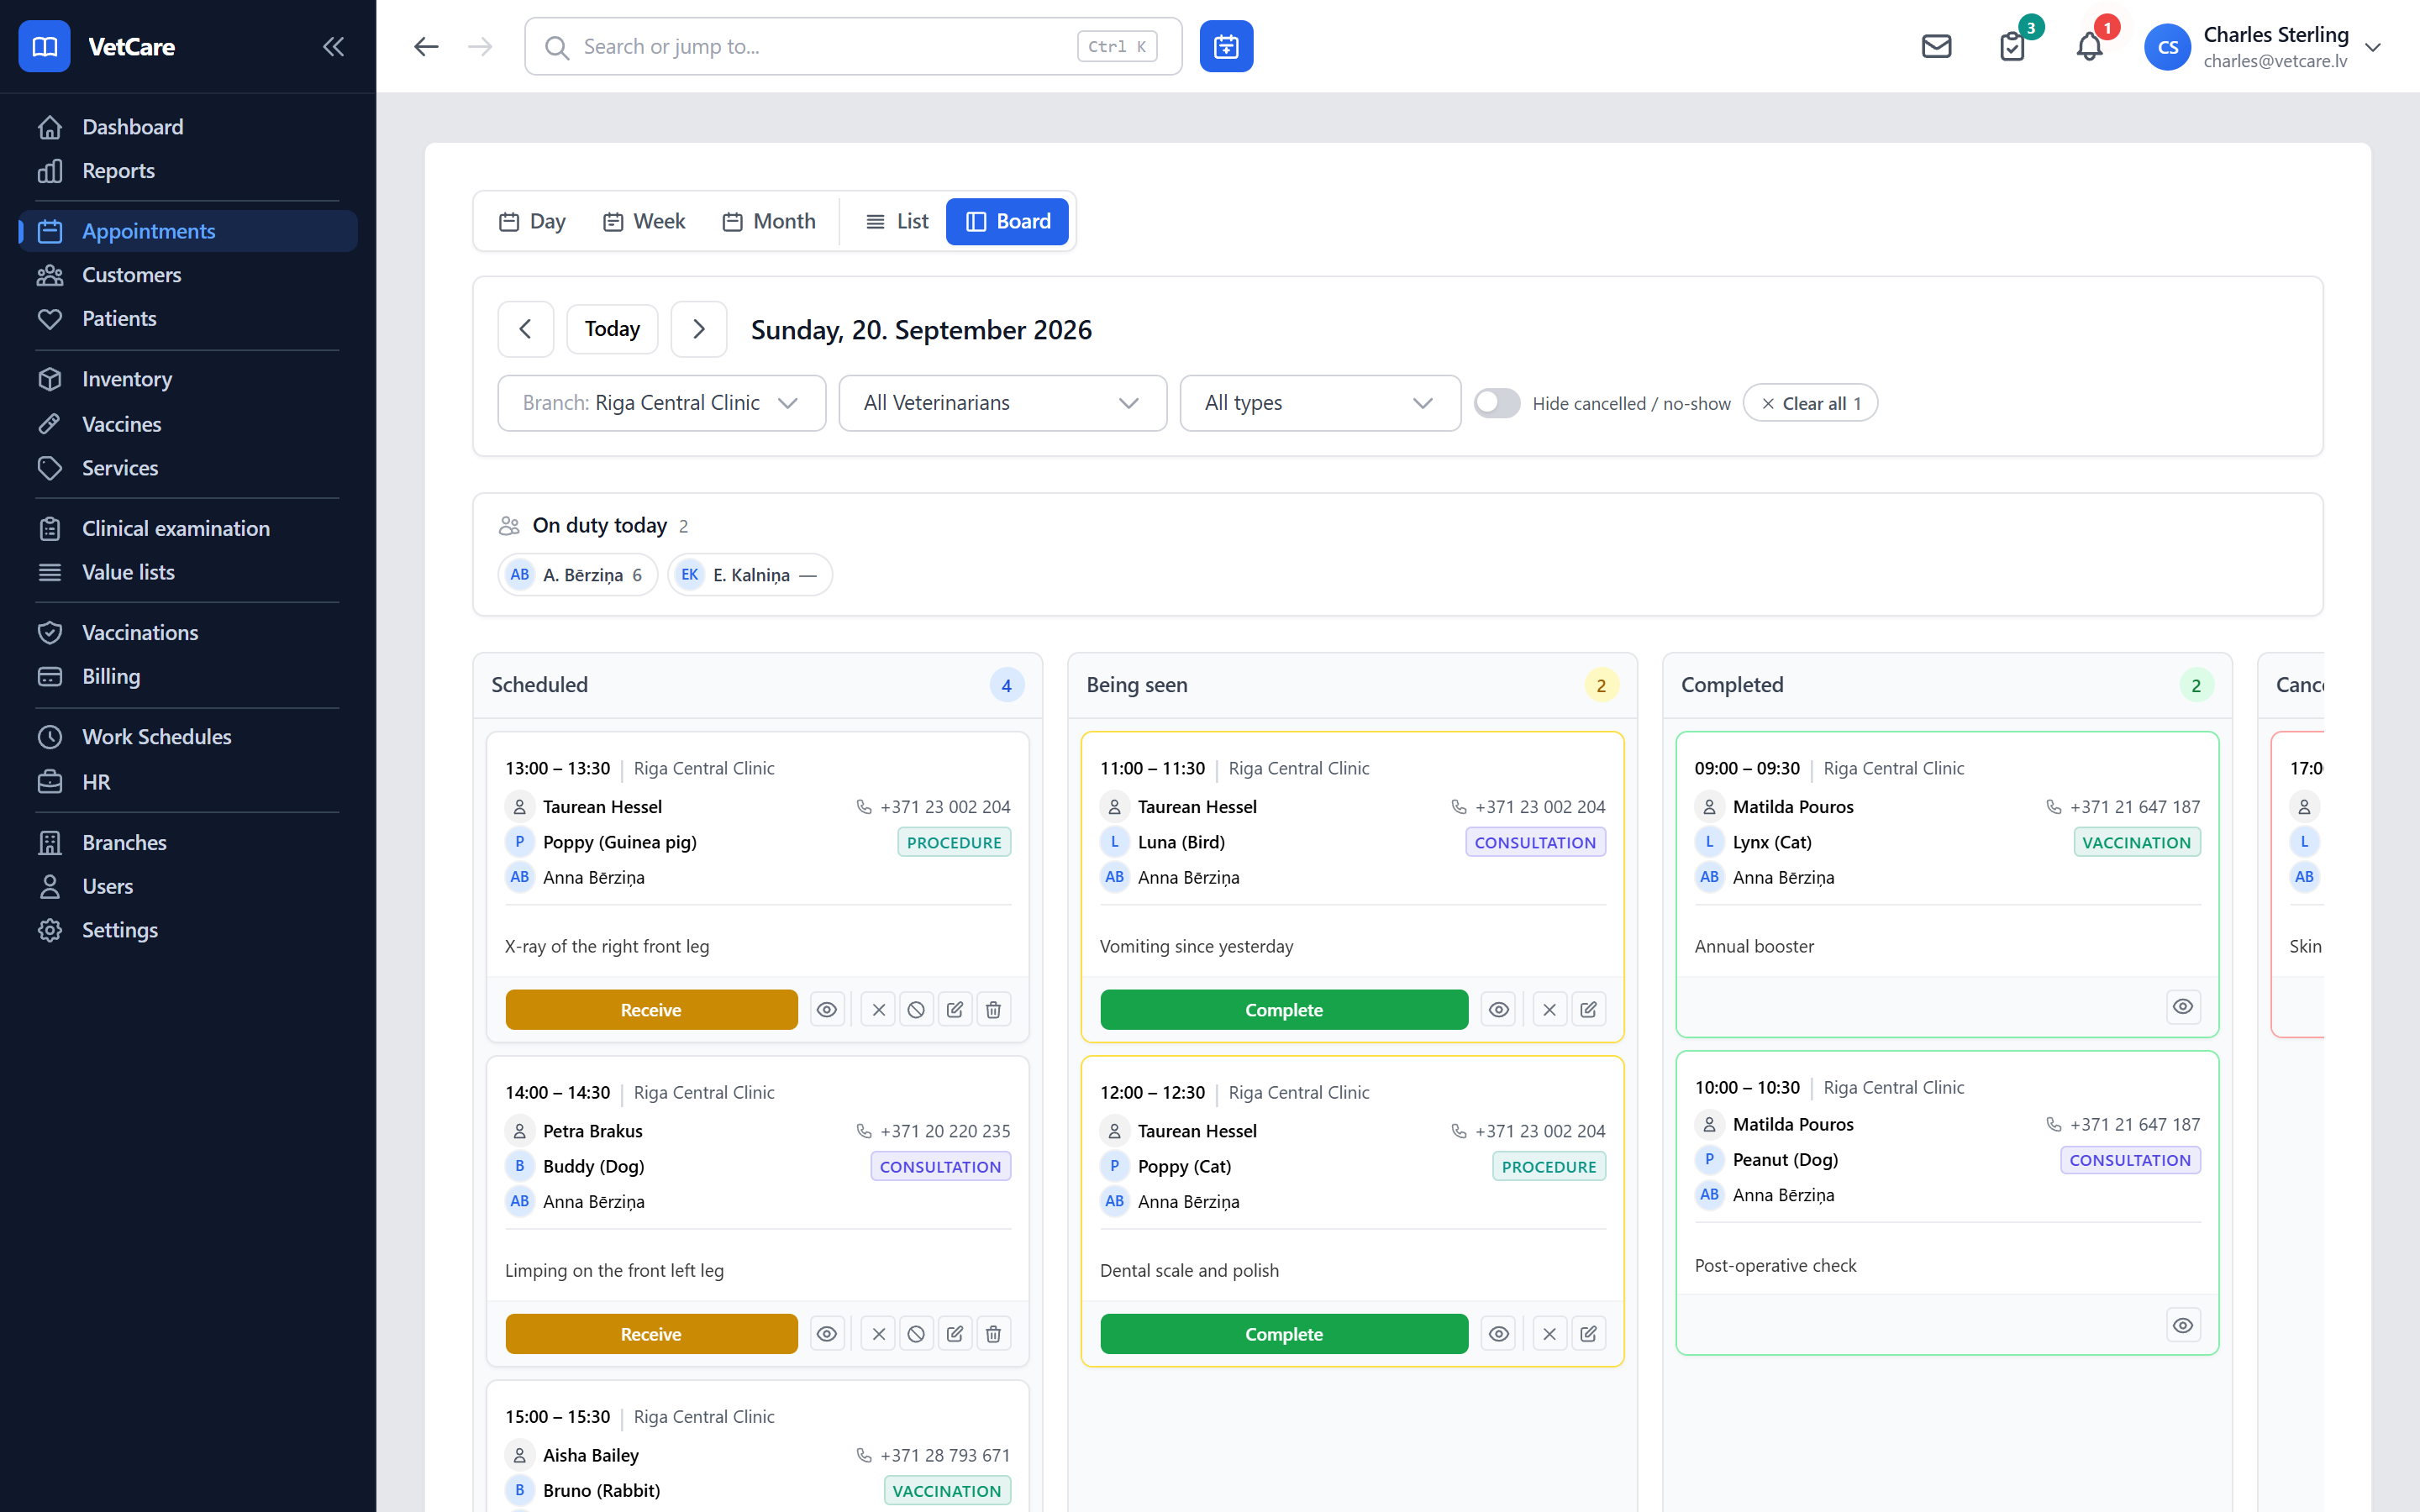Screen dimensions: 2420x1512
Task: Switch to Day view
Action: point(532,221)
